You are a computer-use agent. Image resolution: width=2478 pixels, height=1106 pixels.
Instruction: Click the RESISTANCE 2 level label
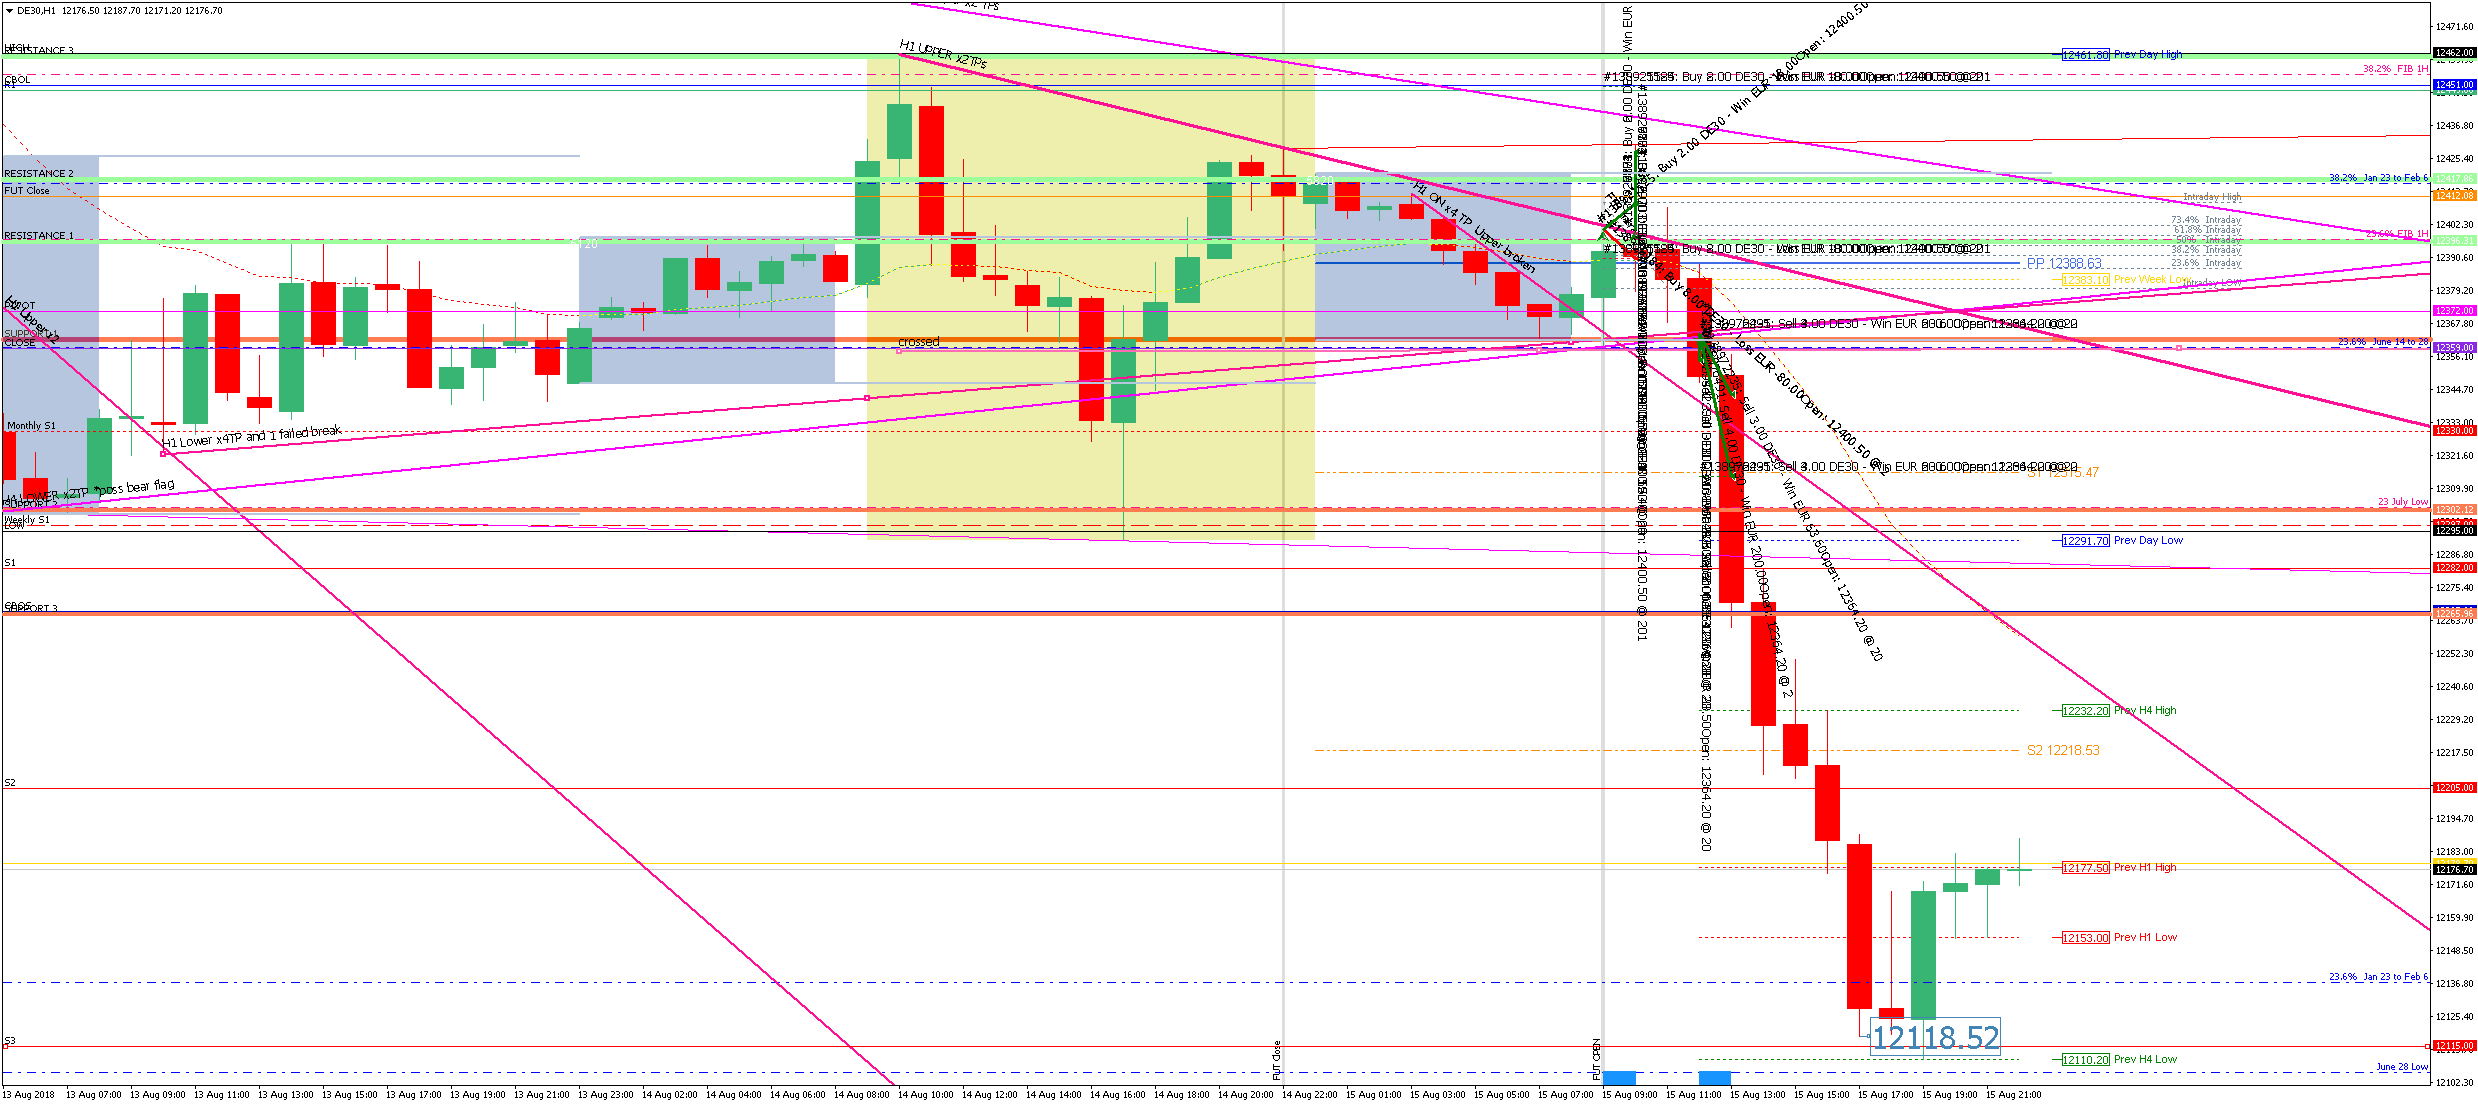click(38, 174)
